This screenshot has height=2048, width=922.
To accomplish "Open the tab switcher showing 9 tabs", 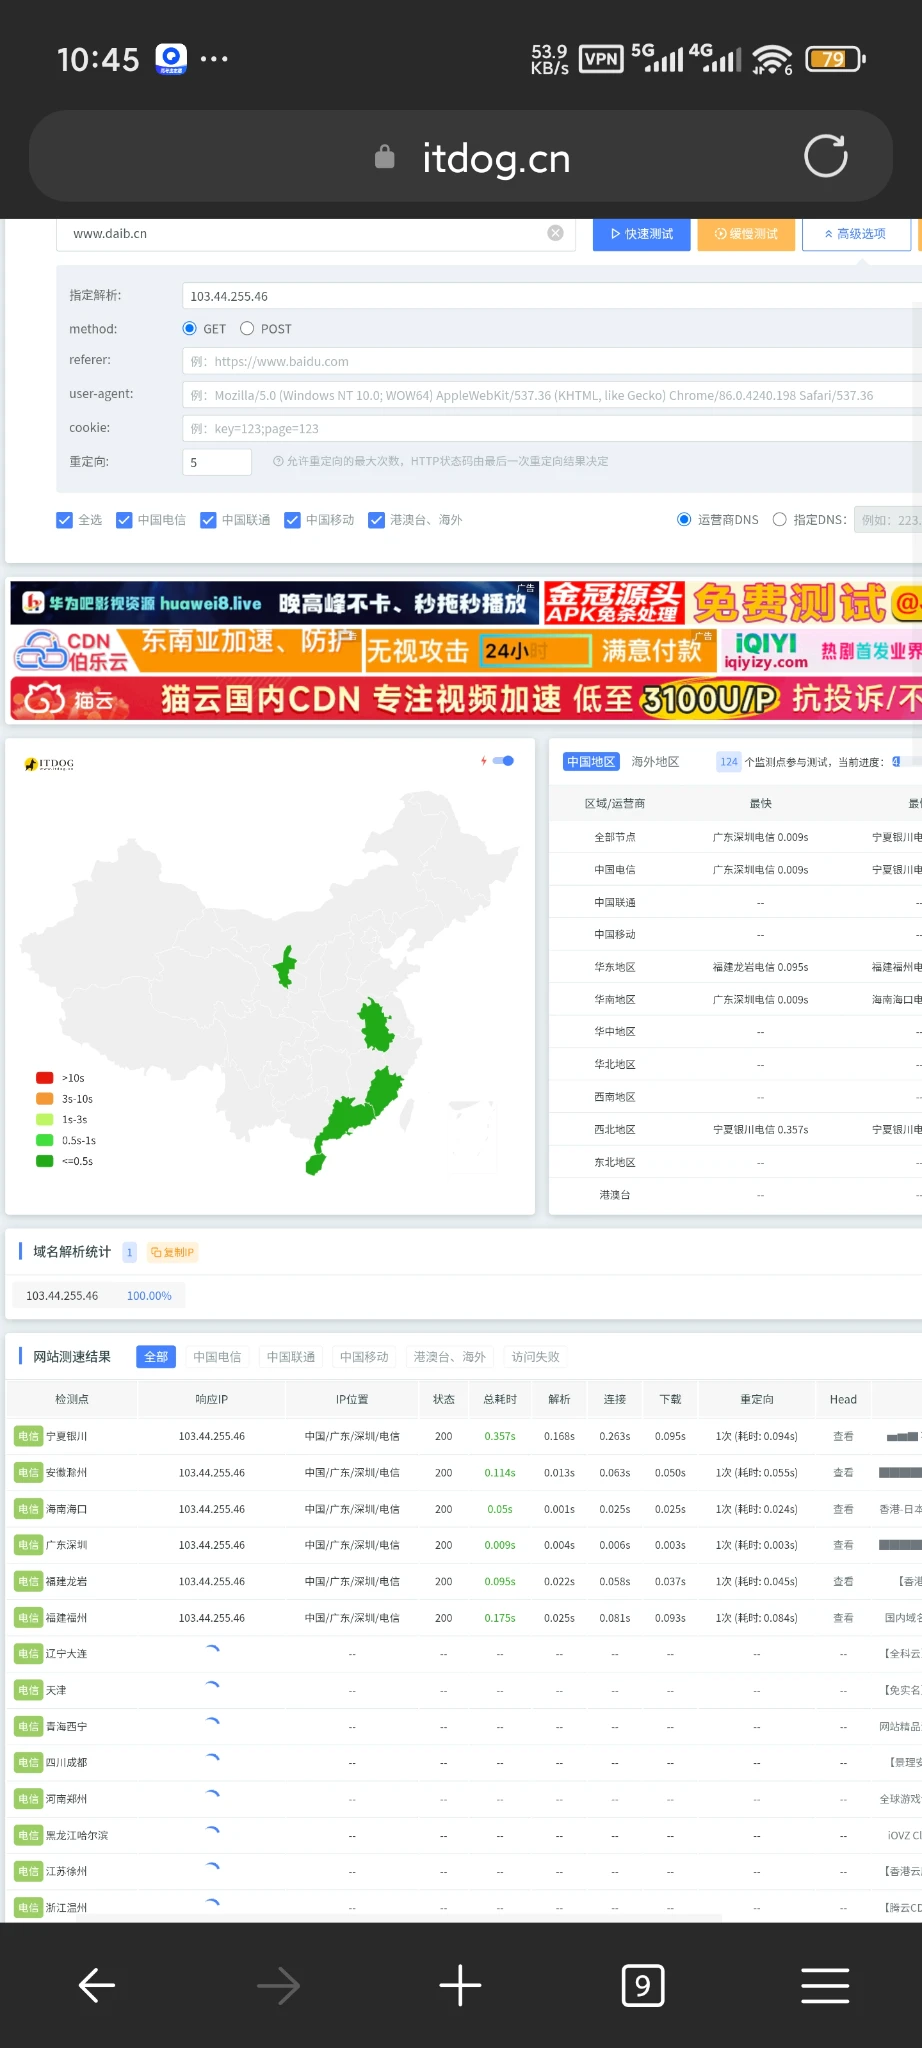I will (x=642, y=1985).
